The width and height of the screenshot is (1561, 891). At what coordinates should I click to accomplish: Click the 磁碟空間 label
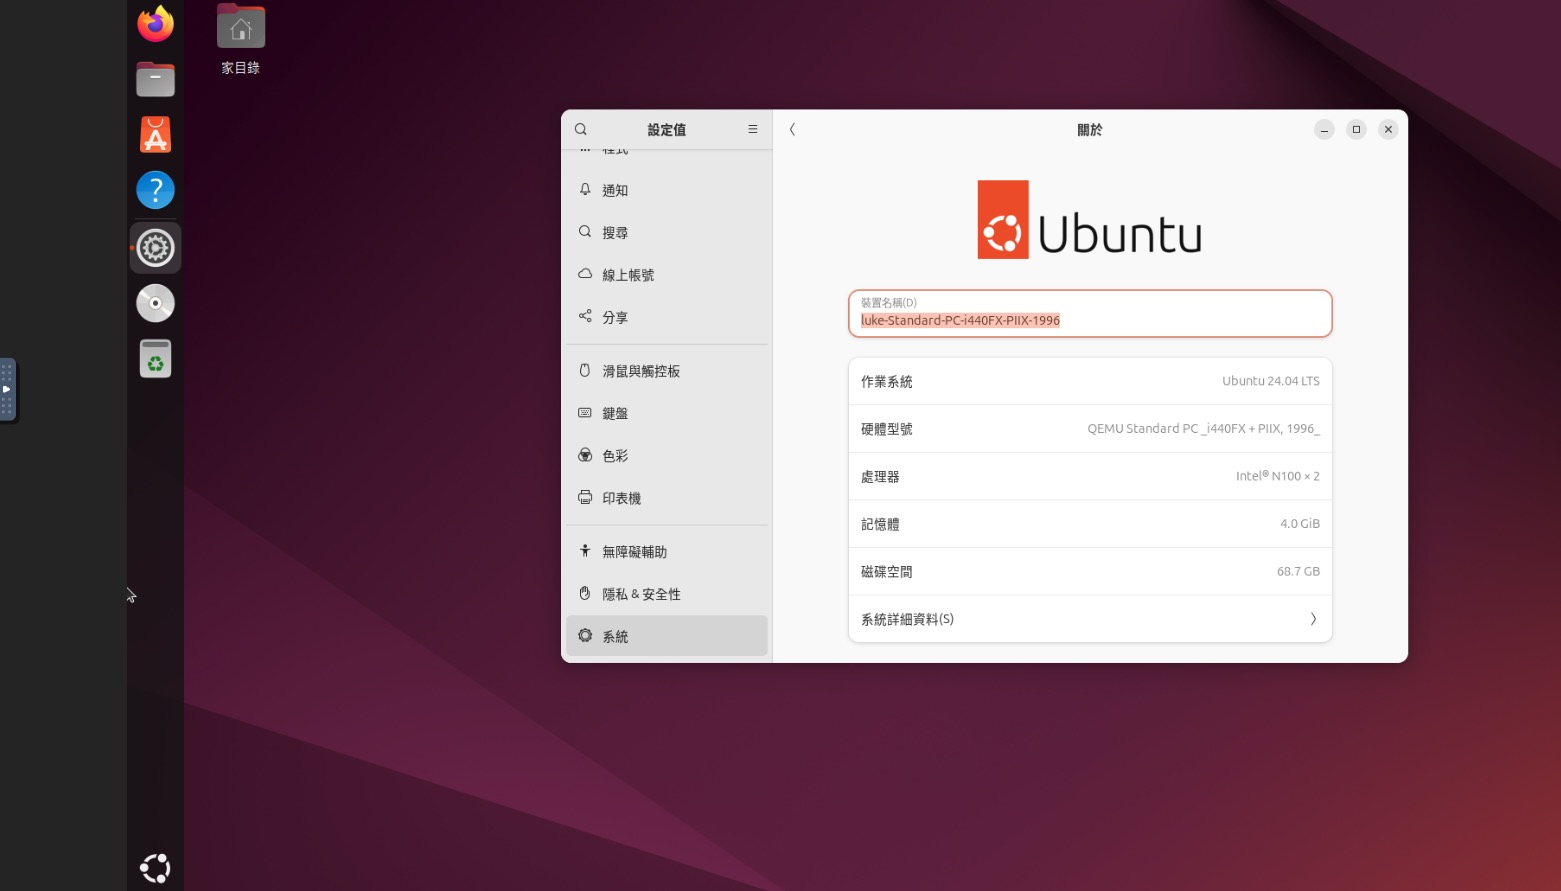tap(887, 572)
